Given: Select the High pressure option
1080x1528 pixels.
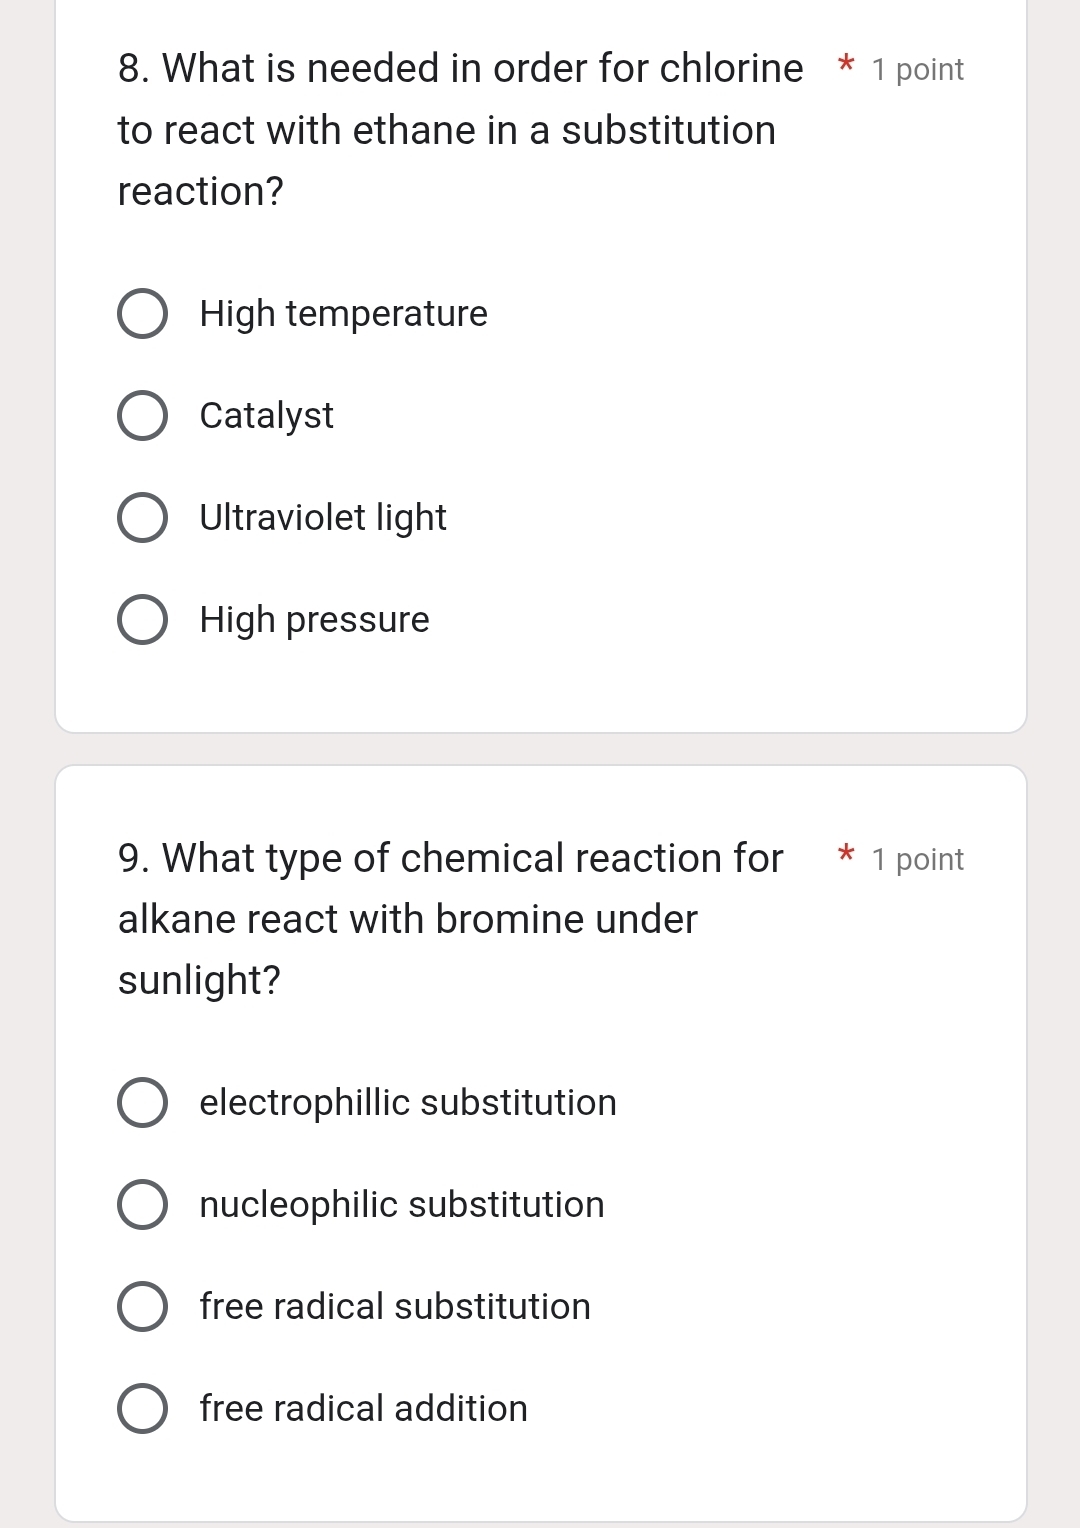Looking at the screenshot, I should coord(141,620).
